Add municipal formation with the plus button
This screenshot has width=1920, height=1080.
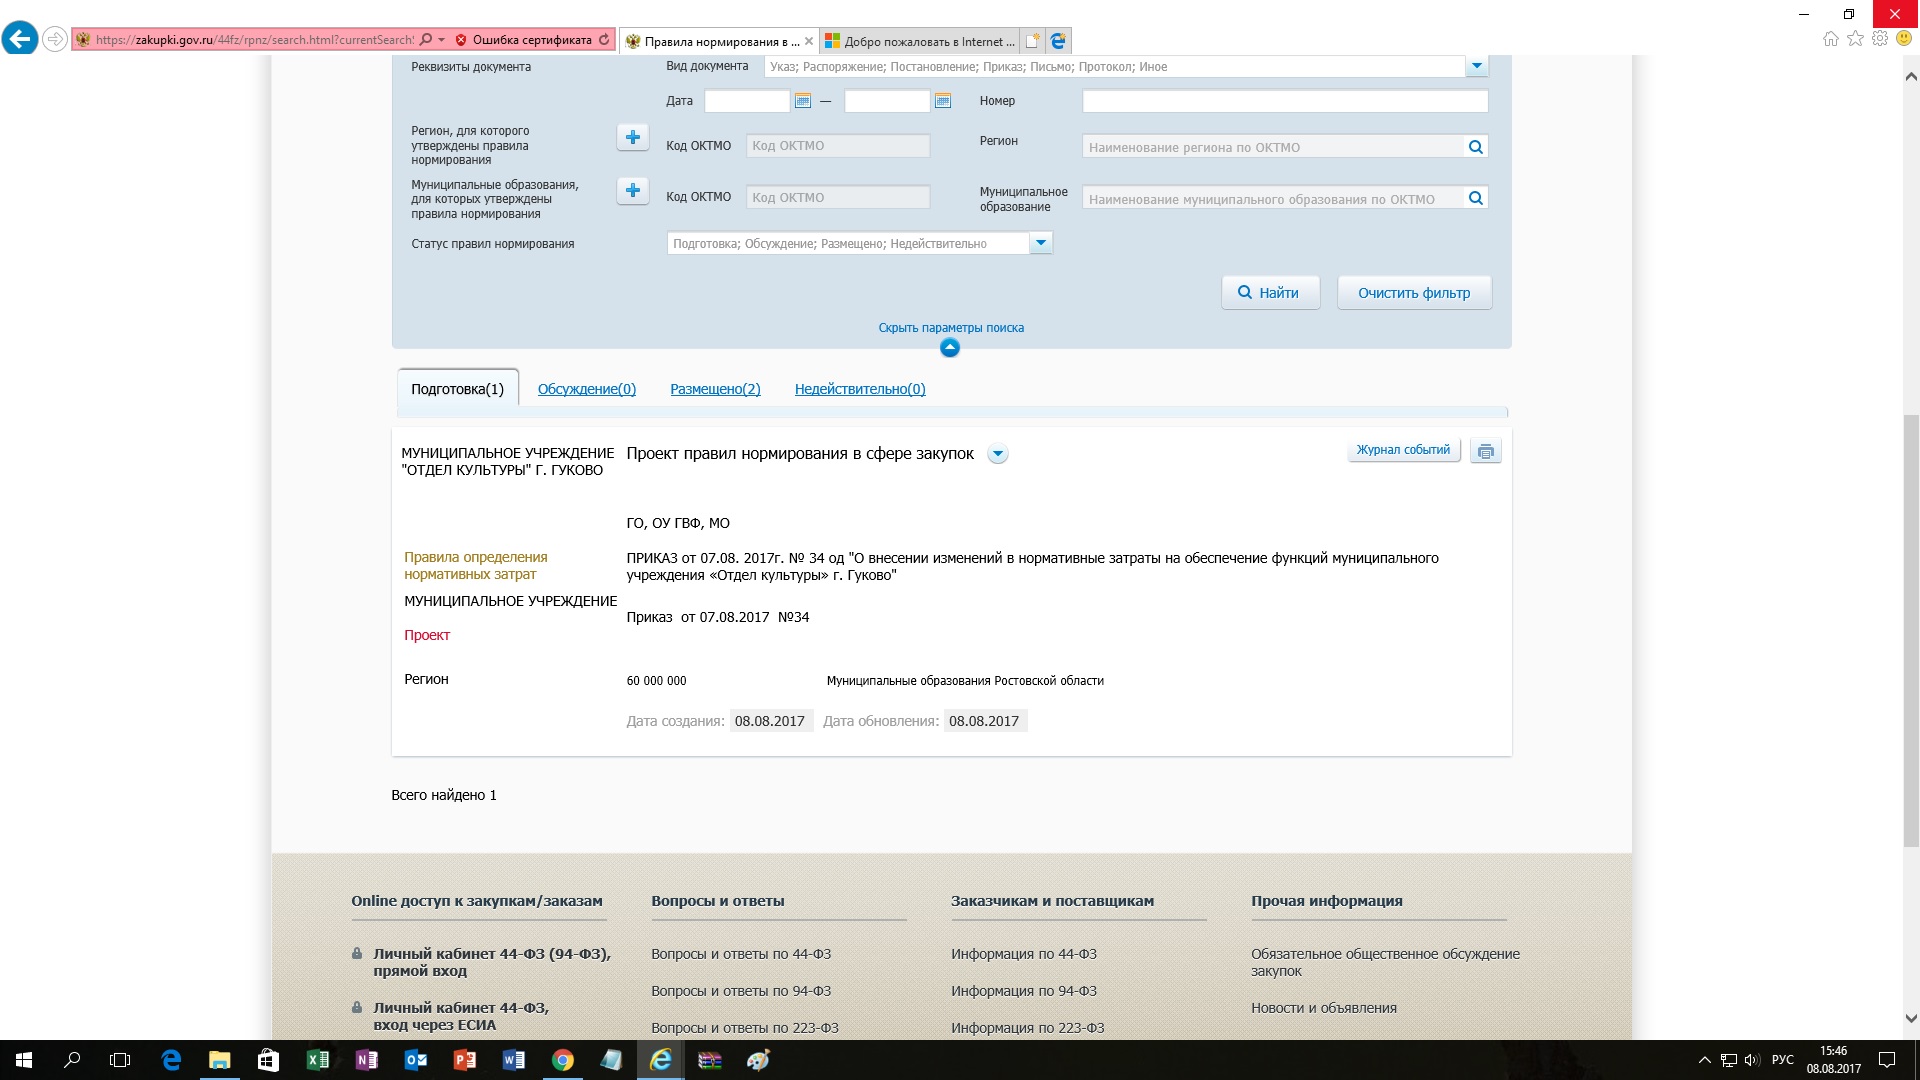pyautogui.click(x=632, y=190)
